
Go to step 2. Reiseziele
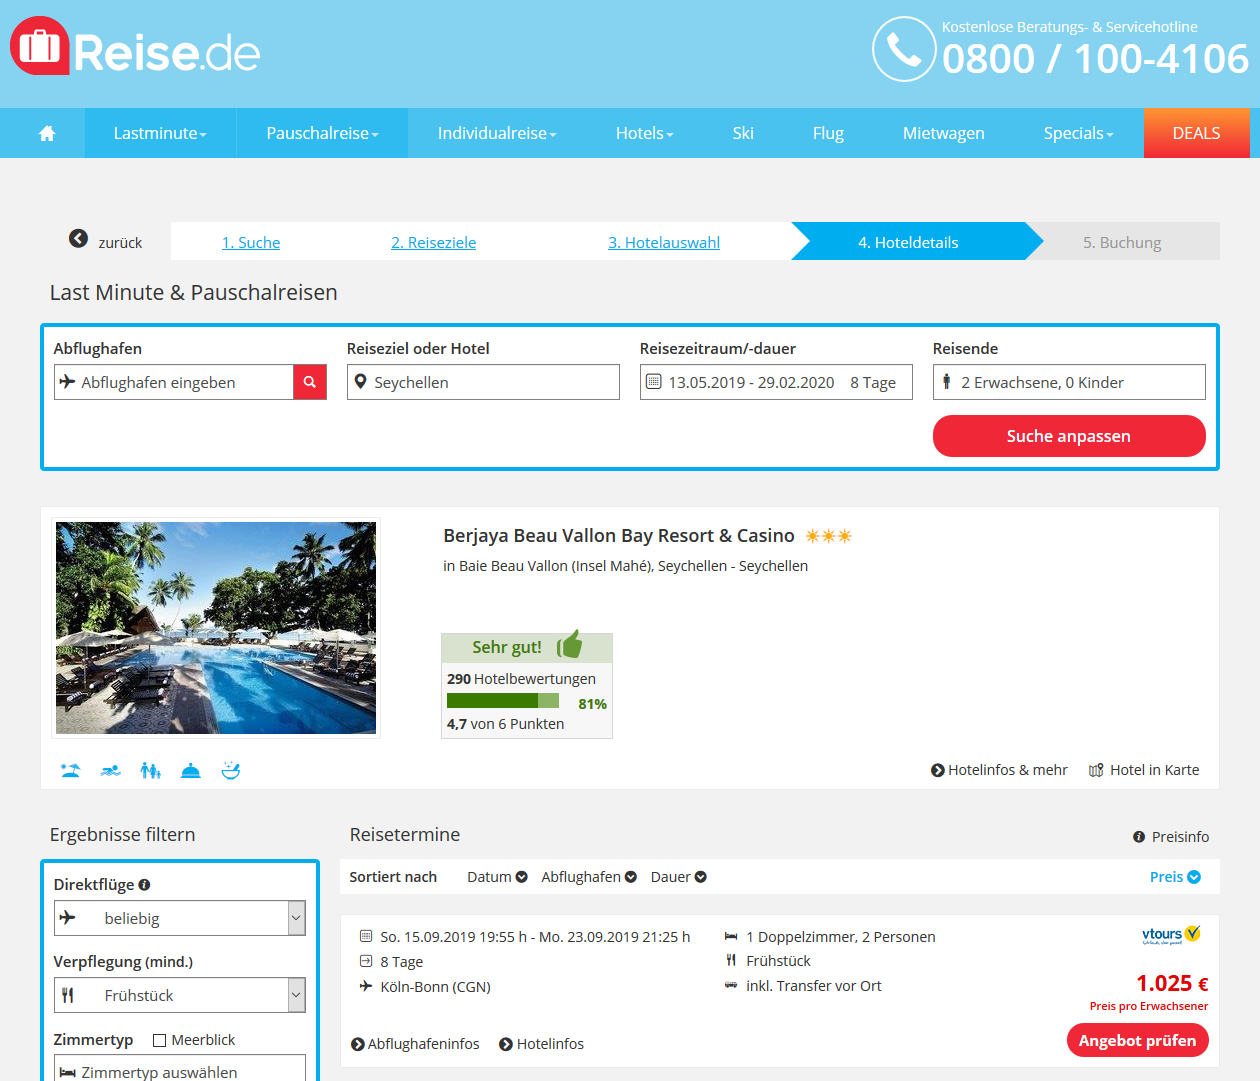point(434,242)
